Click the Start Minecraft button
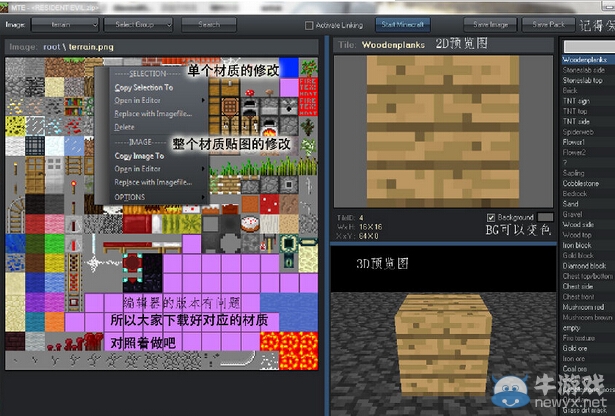Viewport: 615px width, 416px height. (403, 25)
